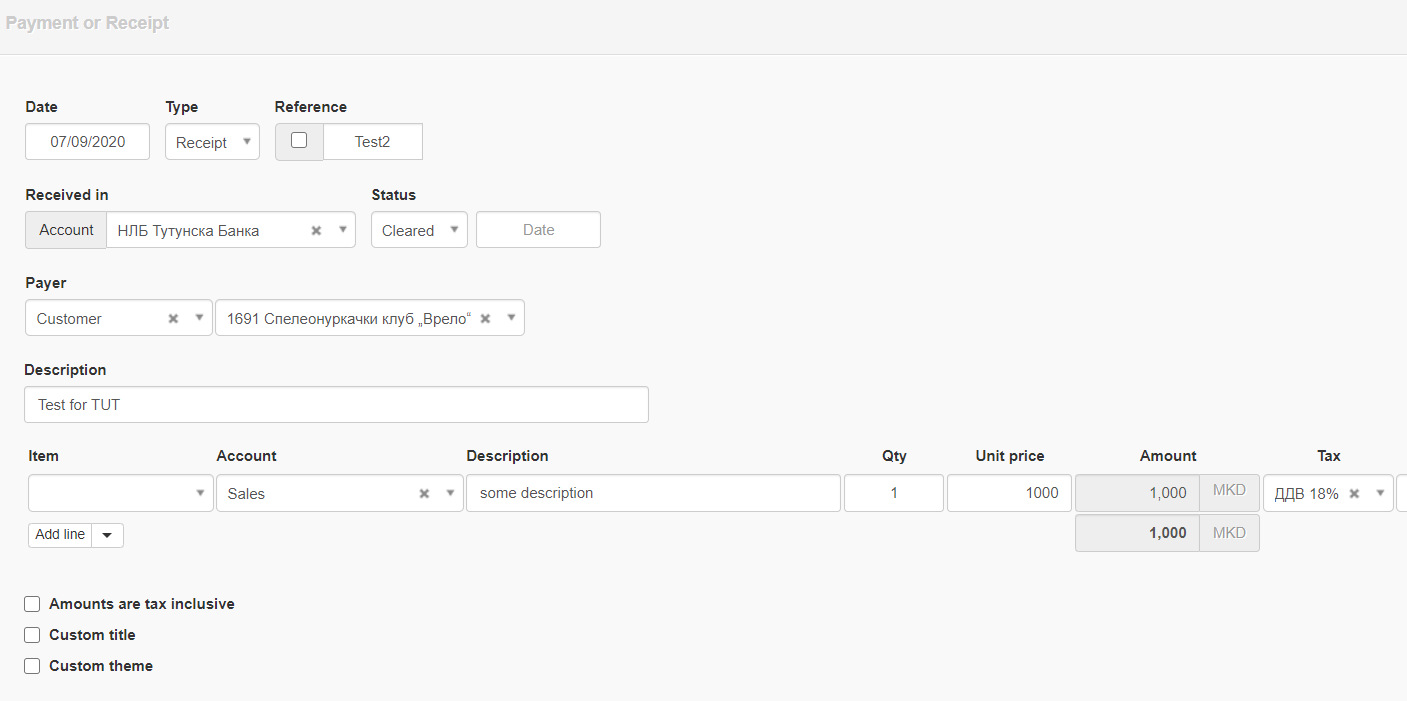Click the Unit price field showing 1000
Viewport: 1407px width, 701px height.
pyautogui.click(x=1008, y=493)
